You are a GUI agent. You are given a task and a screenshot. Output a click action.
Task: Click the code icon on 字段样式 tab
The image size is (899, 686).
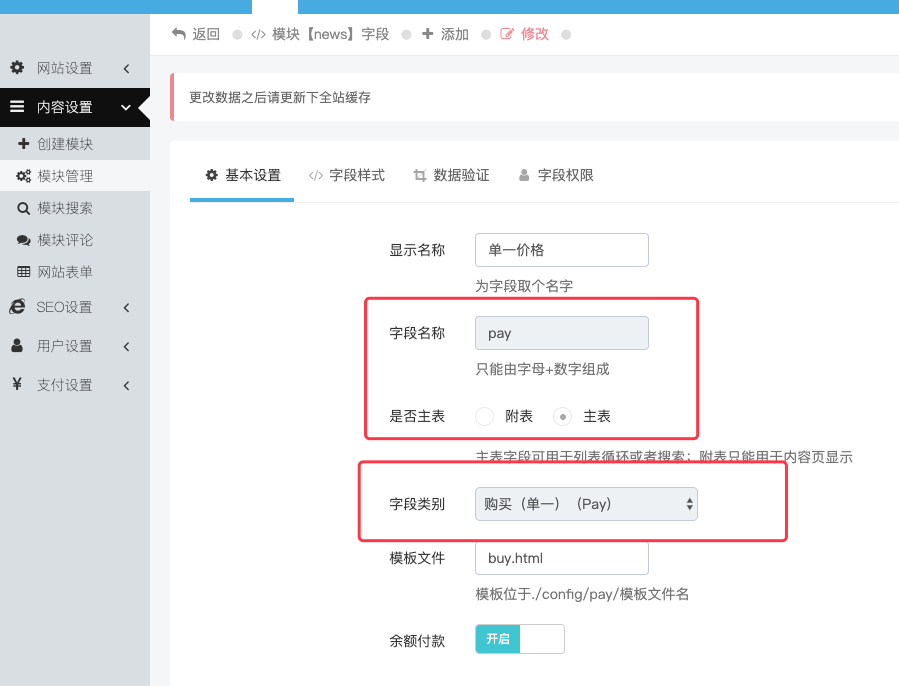[316, 175]
